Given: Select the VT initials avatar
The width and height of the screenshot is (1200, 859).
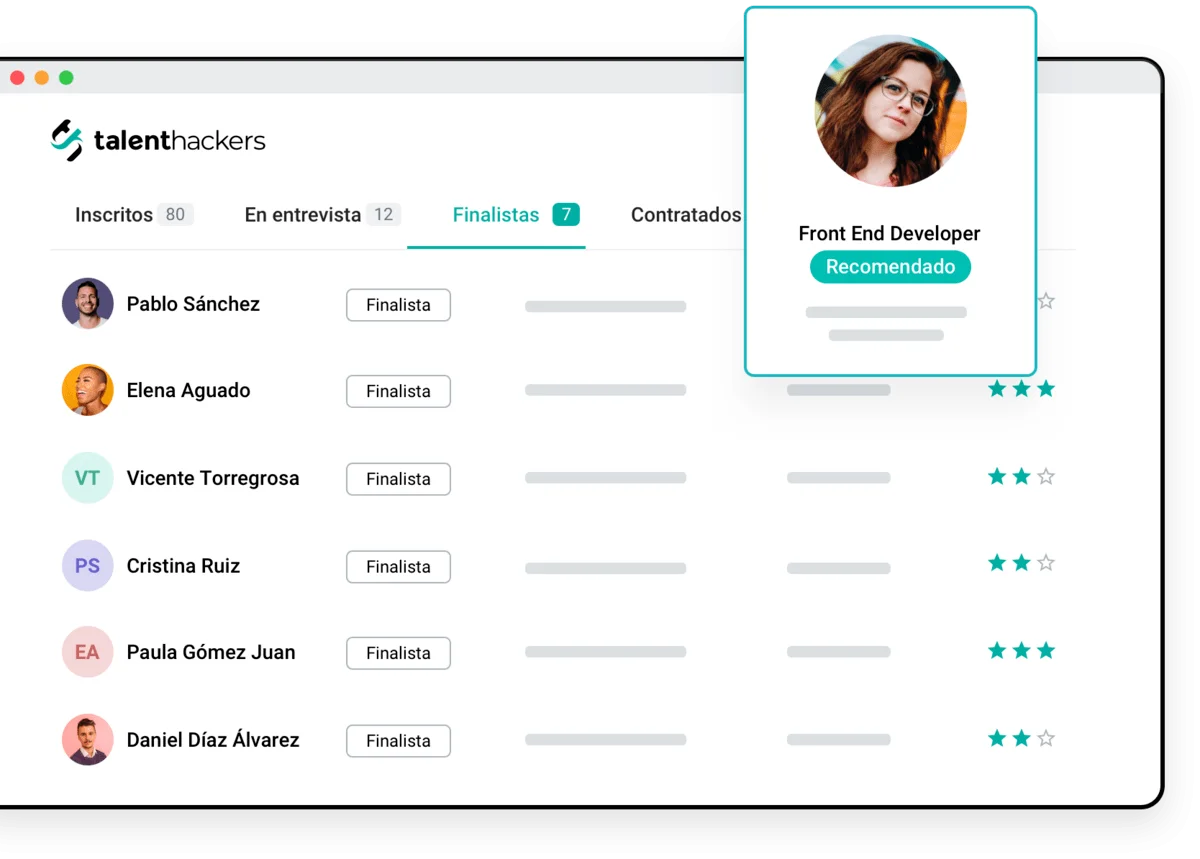Looking at the screenshot, I should [x=87, y=478].
